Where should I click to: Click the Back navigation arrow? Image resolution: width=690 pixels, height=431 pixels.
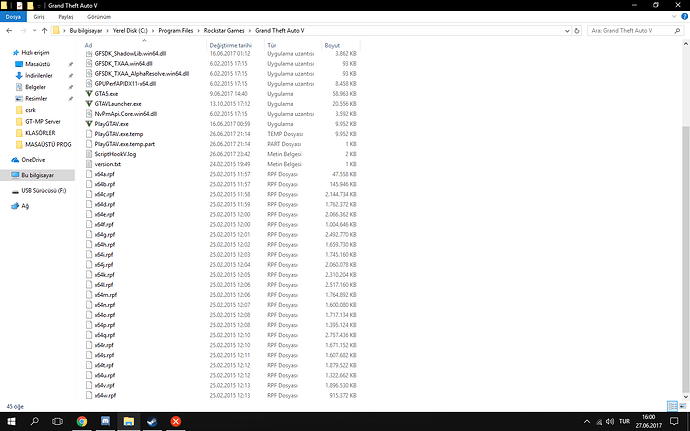click(x=9, y=31)
